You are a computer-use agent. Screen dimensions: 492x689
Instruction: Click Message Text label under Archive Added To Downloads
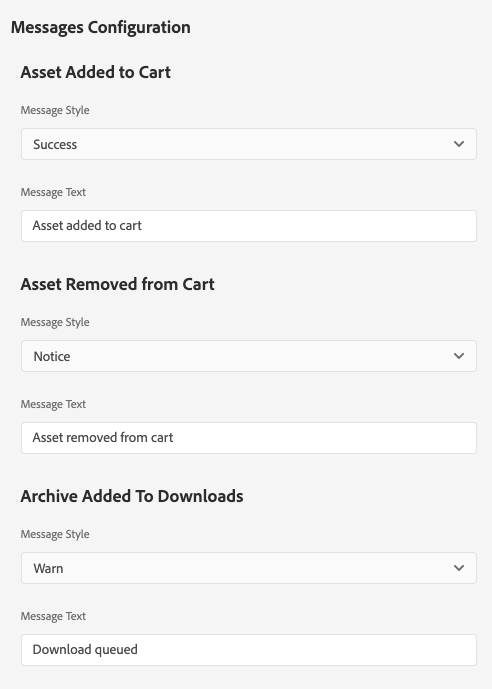53,616
